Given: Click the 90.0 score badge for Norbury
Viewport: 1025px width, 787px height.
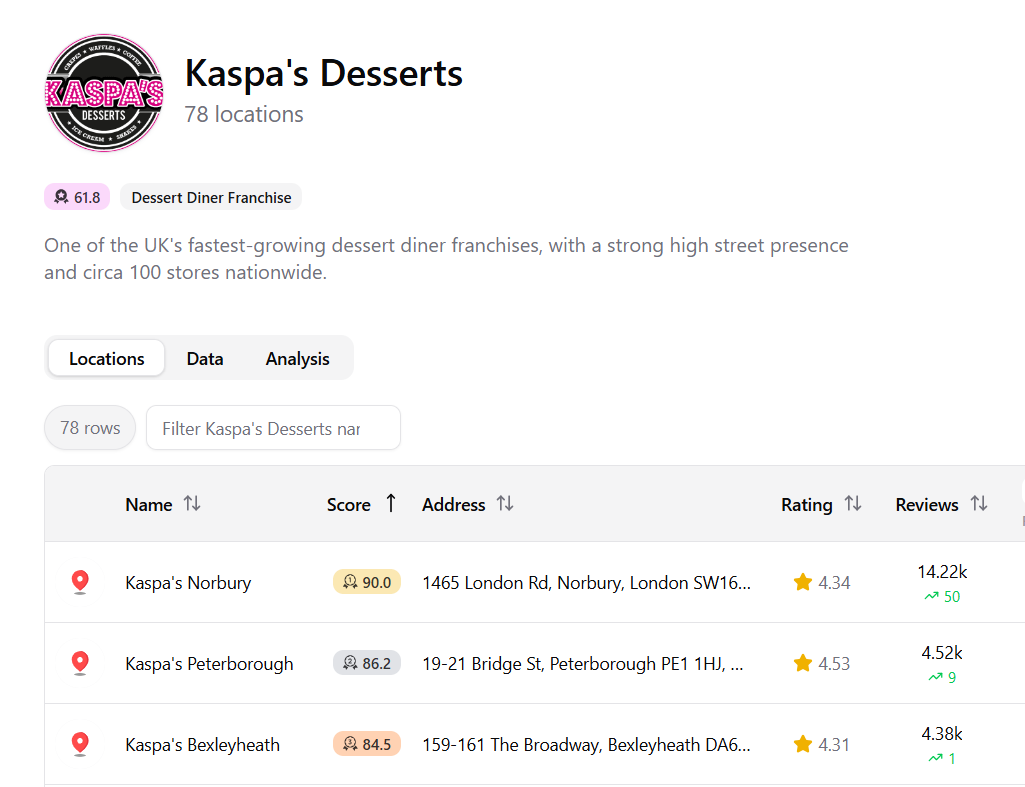Looking at the screenshot, I should [x=367, y=582].
